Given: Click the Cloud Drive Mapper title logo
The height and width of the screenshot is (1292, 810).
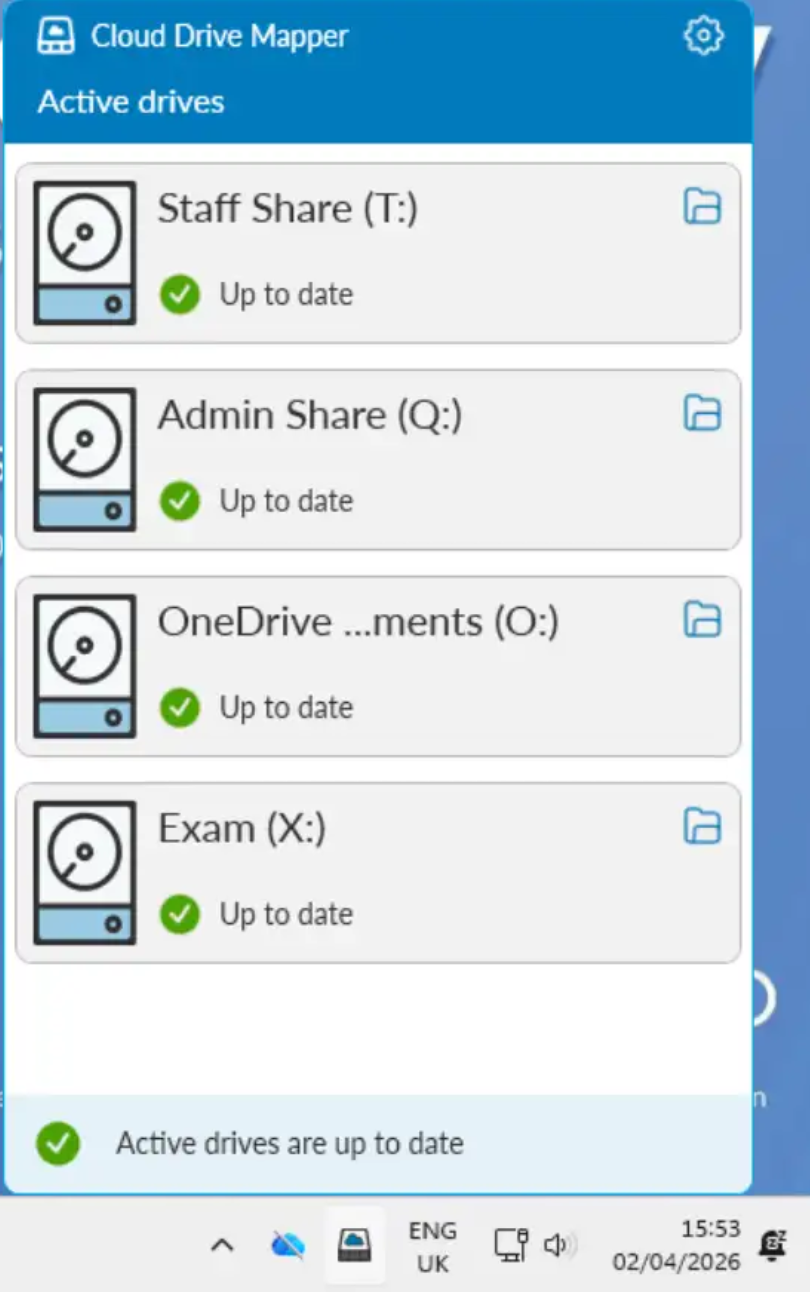Looking at the screenshot, I should [x=57, y=36].
